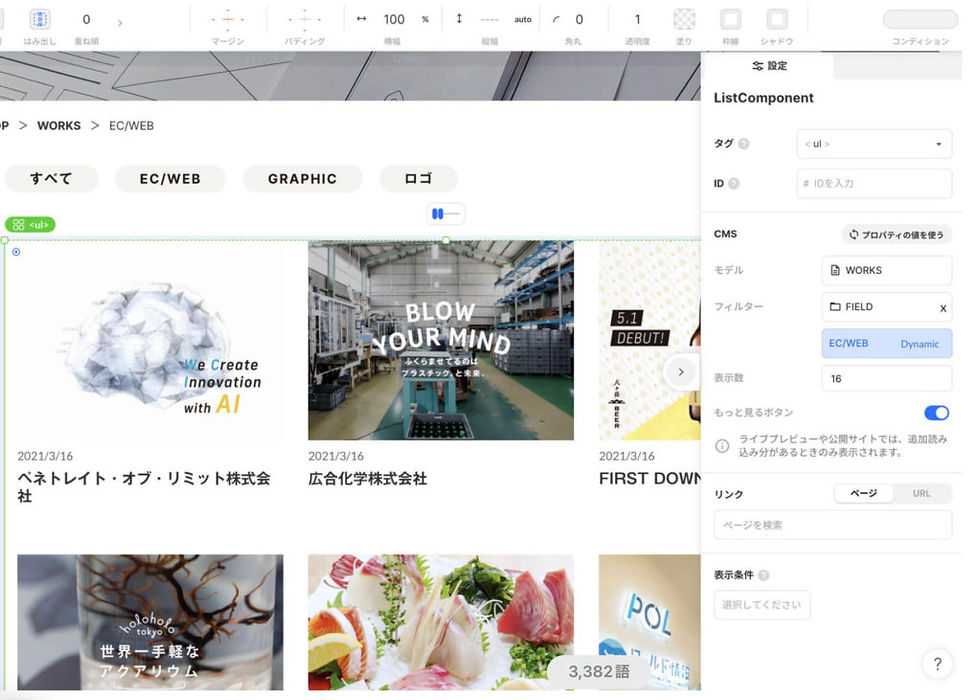This screenshot has height=700, width=980.
Task: Click the opacity value field
Action: point(637,19)
